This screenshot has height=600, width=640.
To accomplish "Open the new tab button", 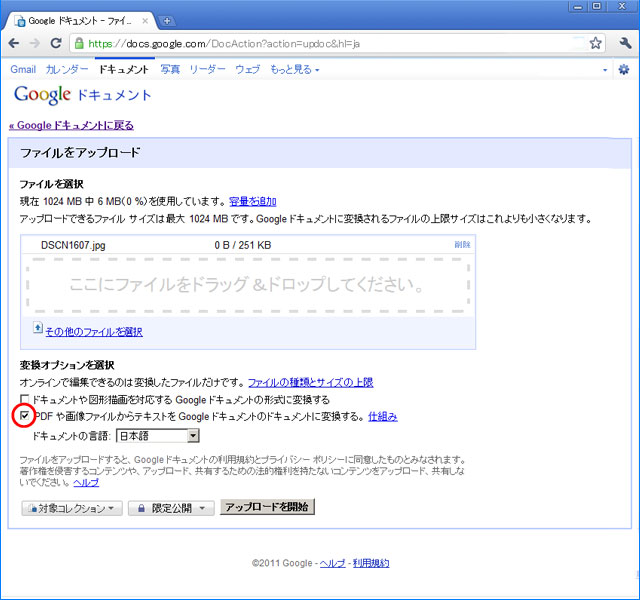I will (x=167, y=21).
